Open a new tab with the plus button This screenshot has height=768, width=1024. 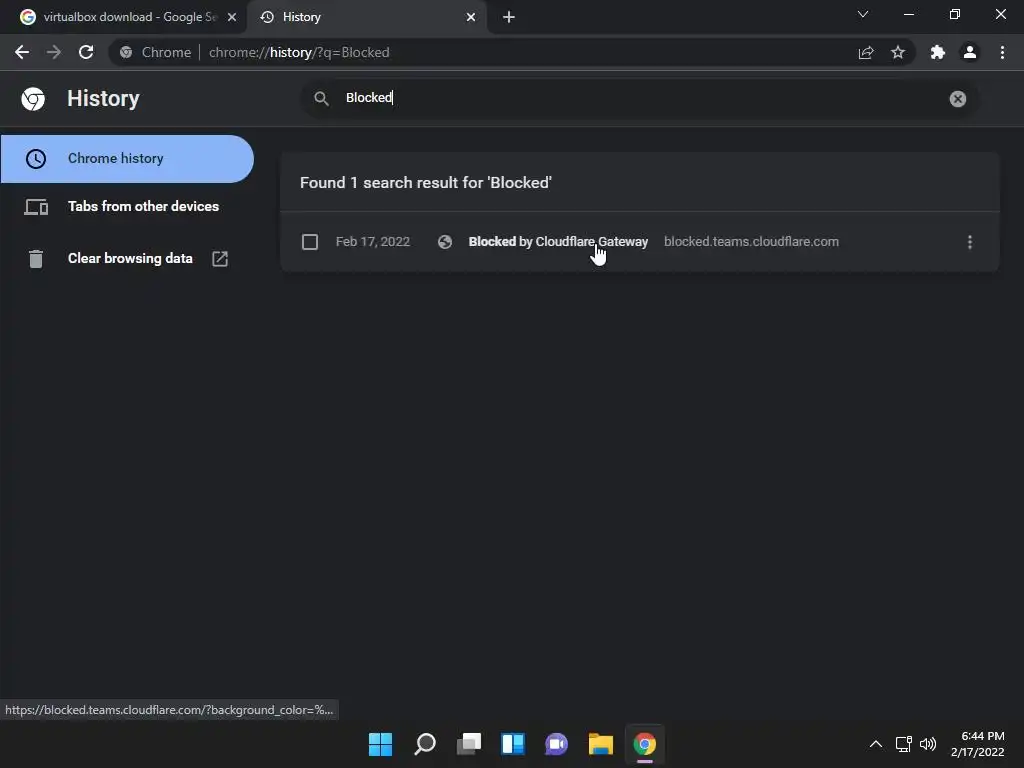click(509, 17)
